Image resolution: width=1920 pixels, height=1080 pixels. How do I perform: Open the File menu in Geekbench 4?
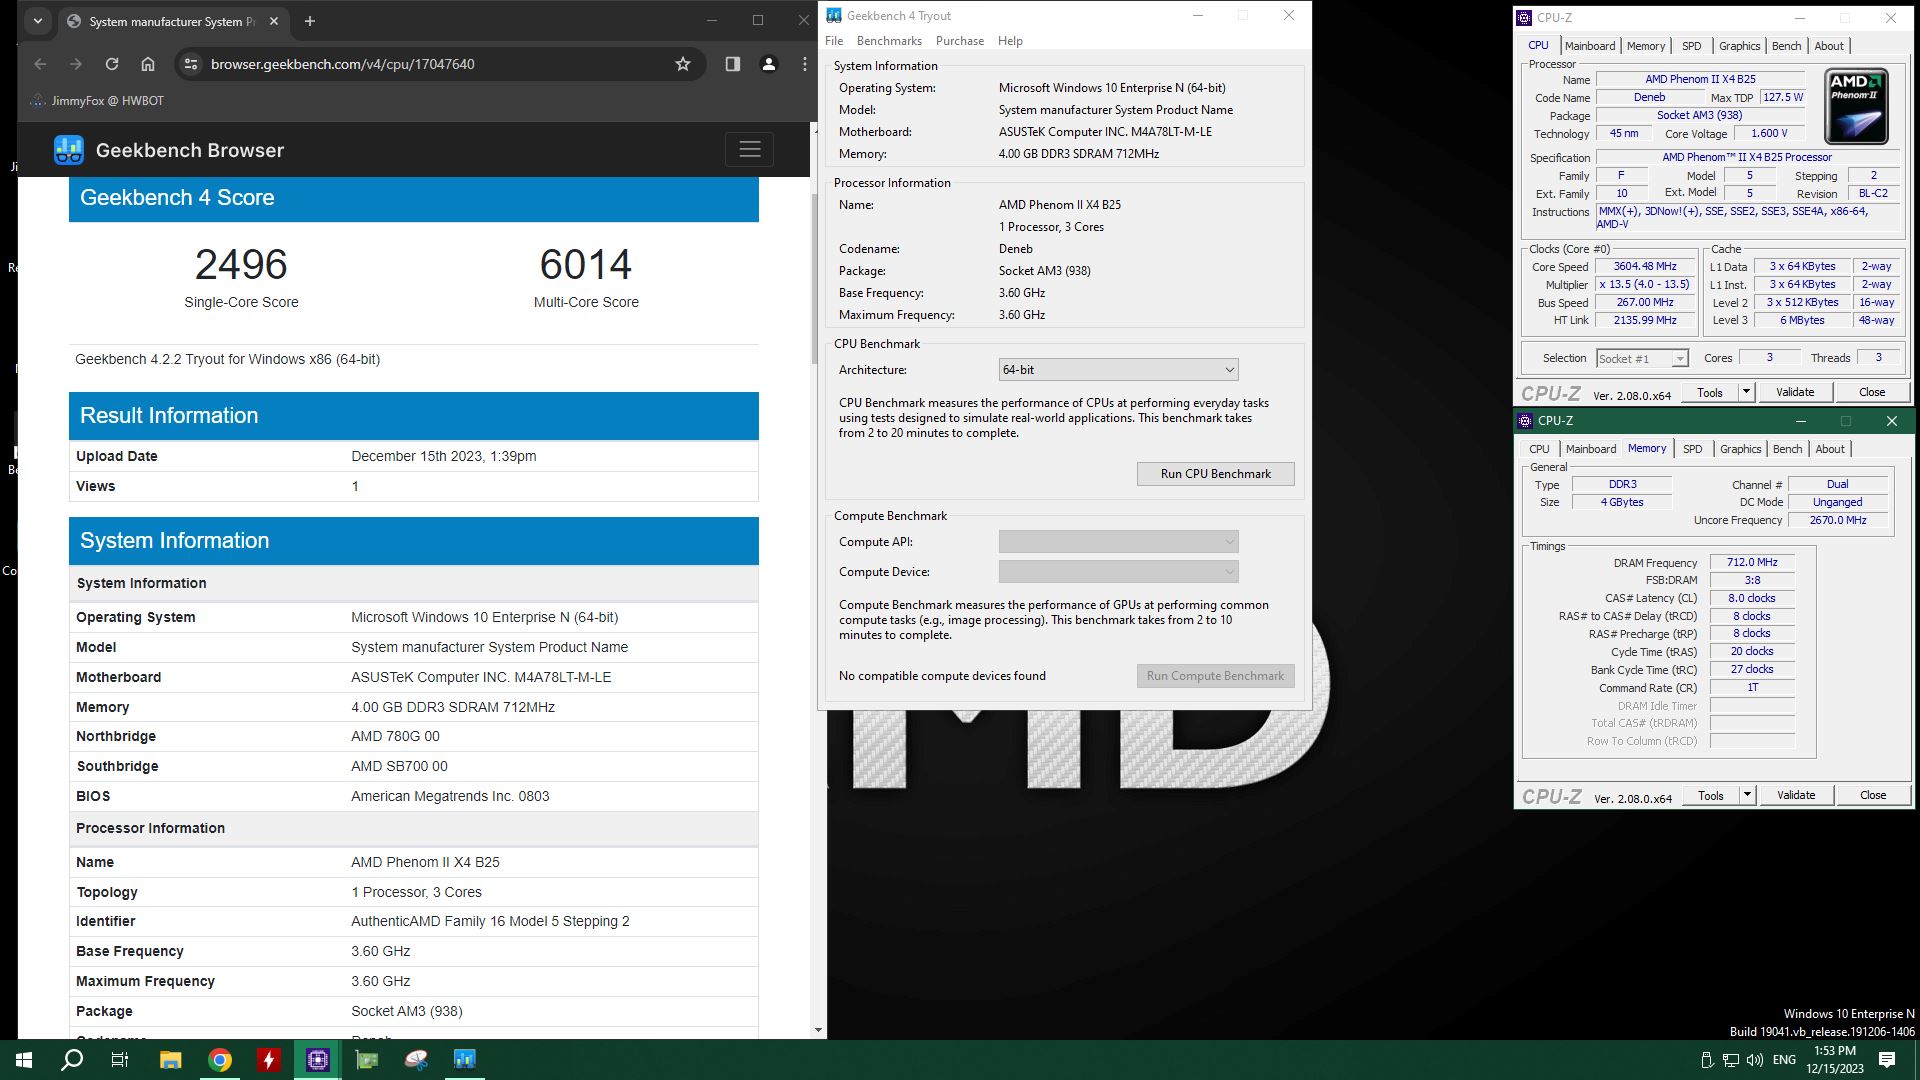(x=834, y=41)
